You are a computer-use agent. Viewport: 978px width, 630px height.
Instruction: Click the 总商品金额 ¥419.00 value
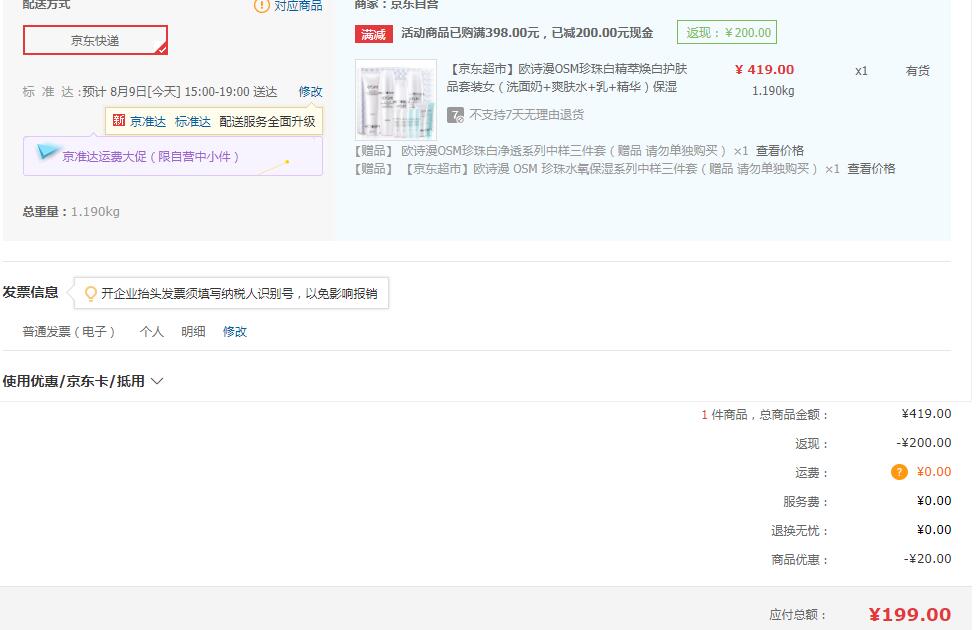(926, 414)
